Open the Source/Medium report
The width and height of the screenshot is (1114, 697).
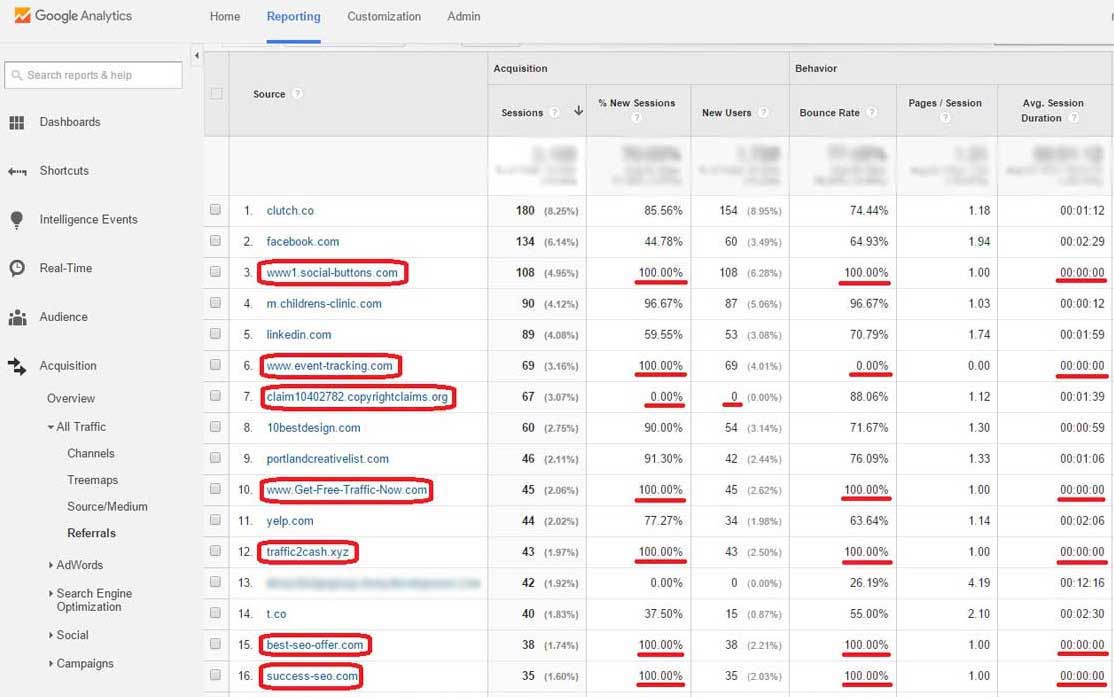tap(107, 507)
